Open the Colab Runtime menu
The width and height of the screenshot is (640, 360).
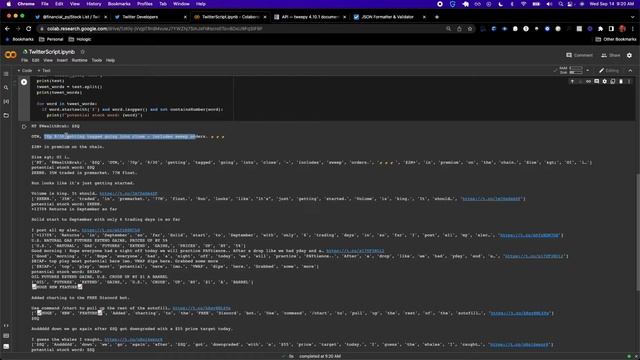coord(79,60)
